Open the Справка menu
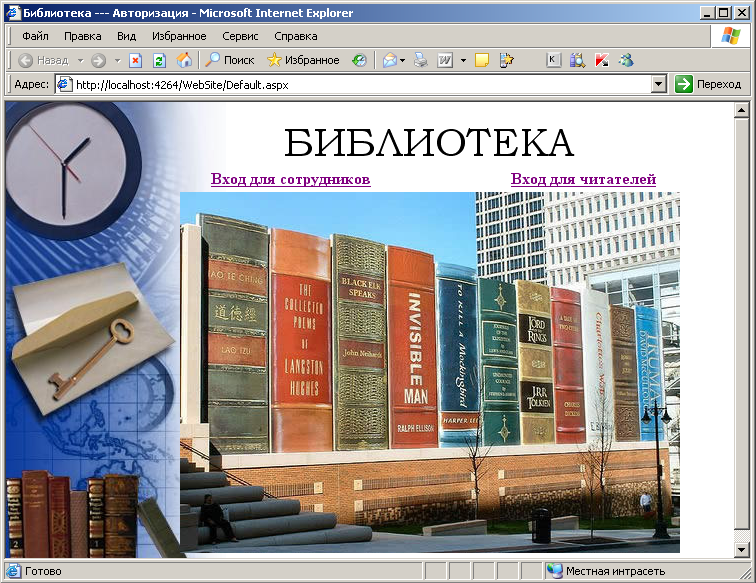The height and width of the screenshot is (583, 756). [296, 36]
